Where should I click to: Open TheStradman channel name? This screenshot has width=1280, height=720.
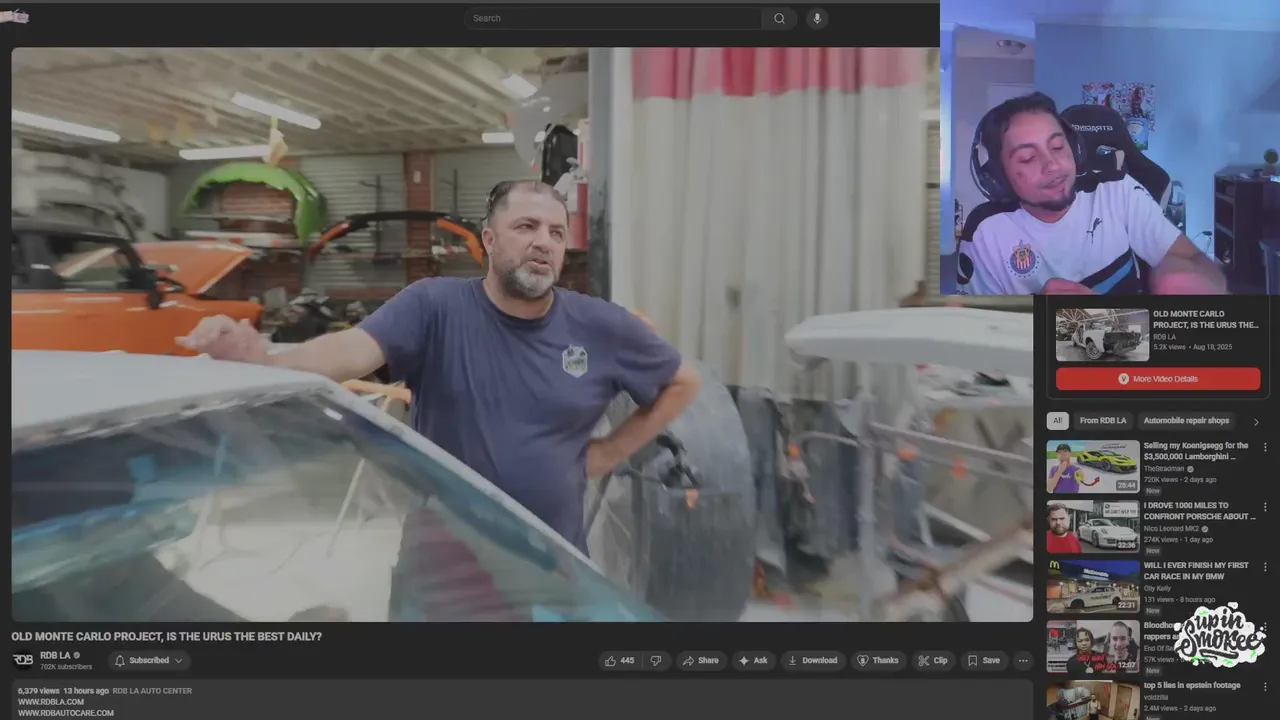coord(1164,468)
